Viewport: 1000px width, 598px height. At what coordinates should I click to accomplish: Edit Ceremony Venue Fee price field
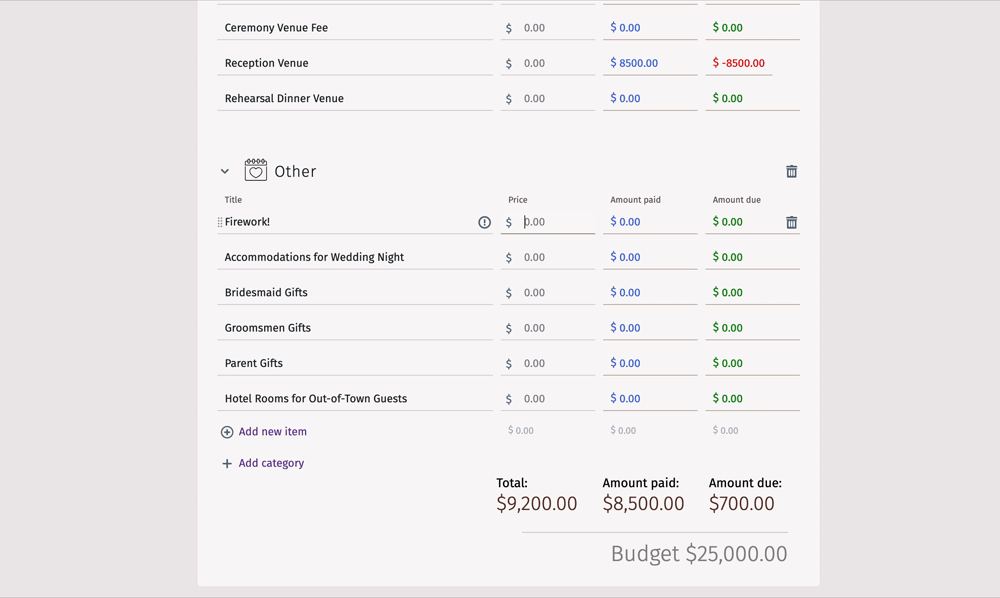point(548,28)
